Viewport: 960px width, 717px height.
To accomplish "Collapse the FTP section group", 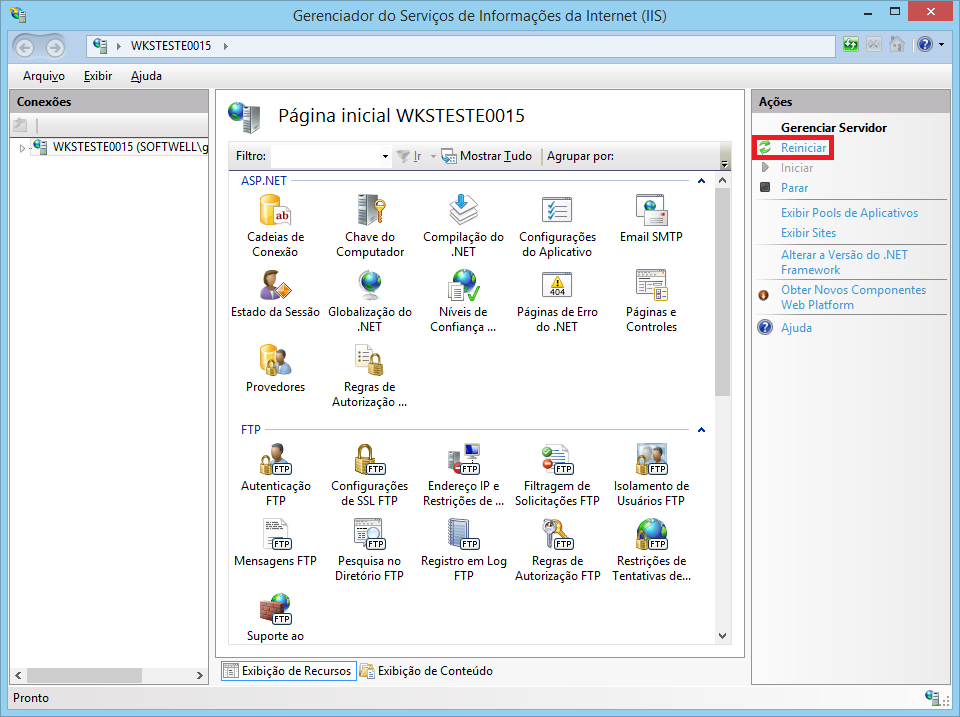I will 701,430.
